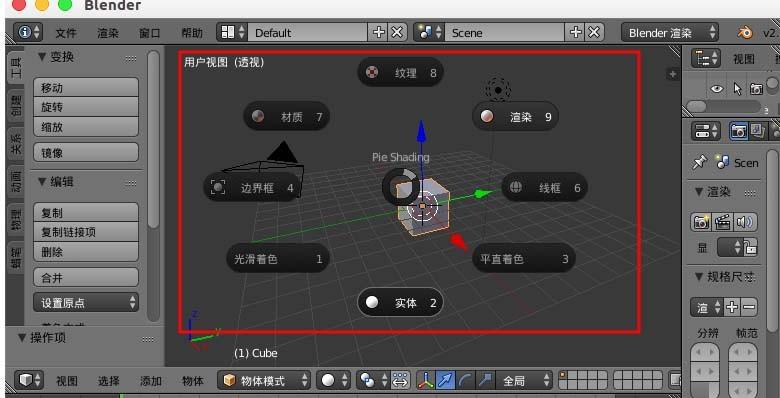Open the 3D View editor type selector
Viewport: 780px width, 398px height.
[29, 381]
